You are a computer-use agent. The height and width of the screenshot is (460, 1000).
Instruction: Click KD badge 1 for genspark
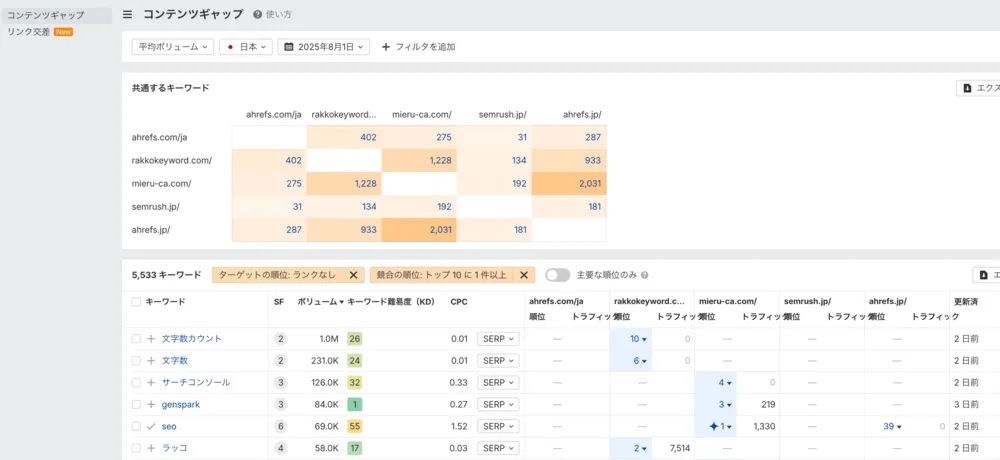click(x=355, y=404)
